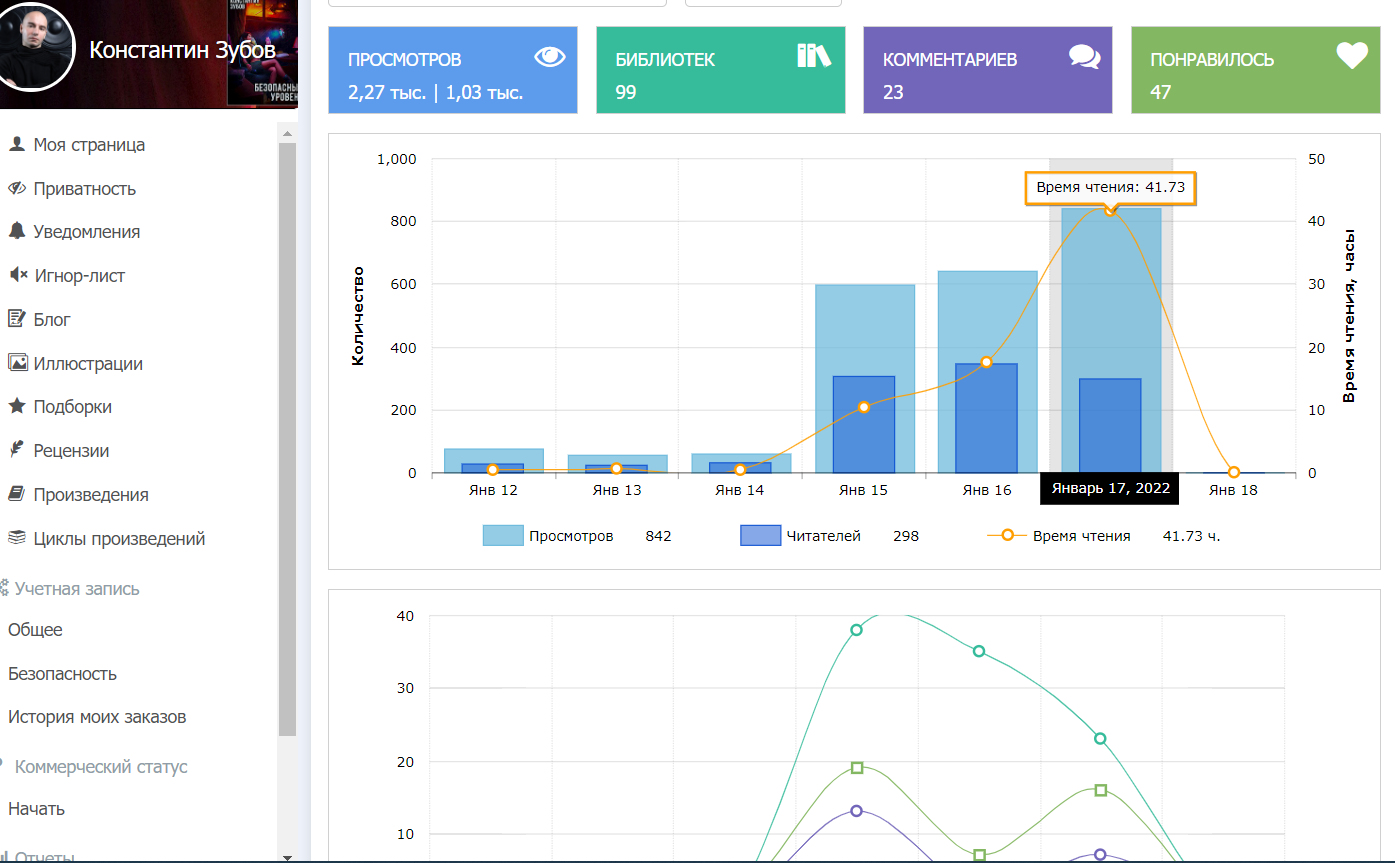Open the small dropdown above Библиотек card

click(762, 3)
